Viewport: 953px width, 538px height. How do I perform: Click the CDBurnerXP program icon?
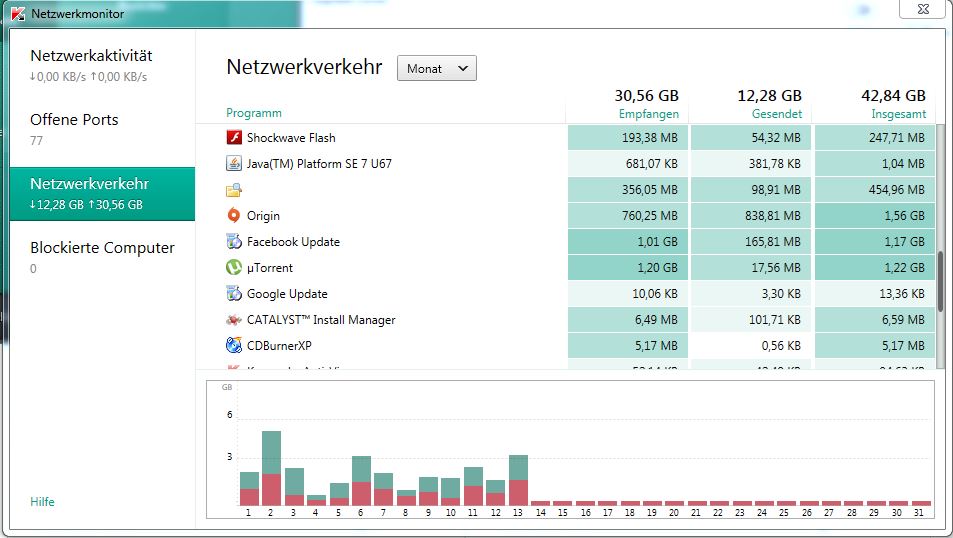pyautogui.click(x=234, y=345)
